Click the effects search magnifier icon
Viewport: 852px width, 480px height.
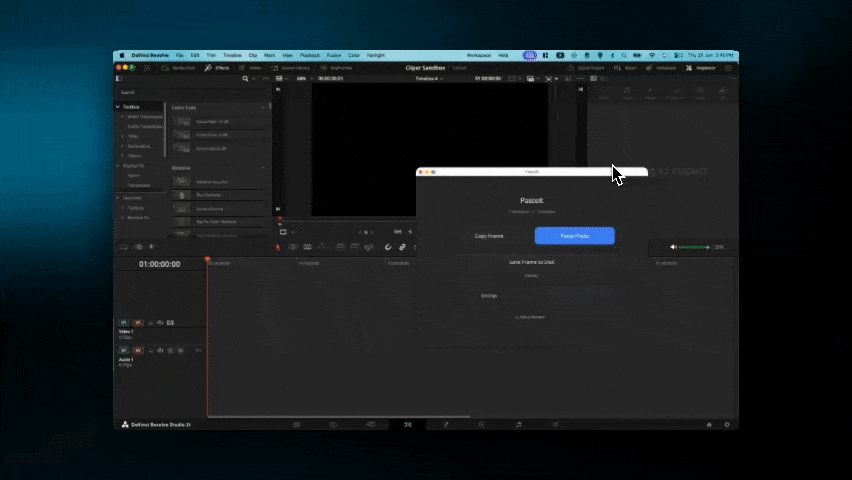pos(245,78)
